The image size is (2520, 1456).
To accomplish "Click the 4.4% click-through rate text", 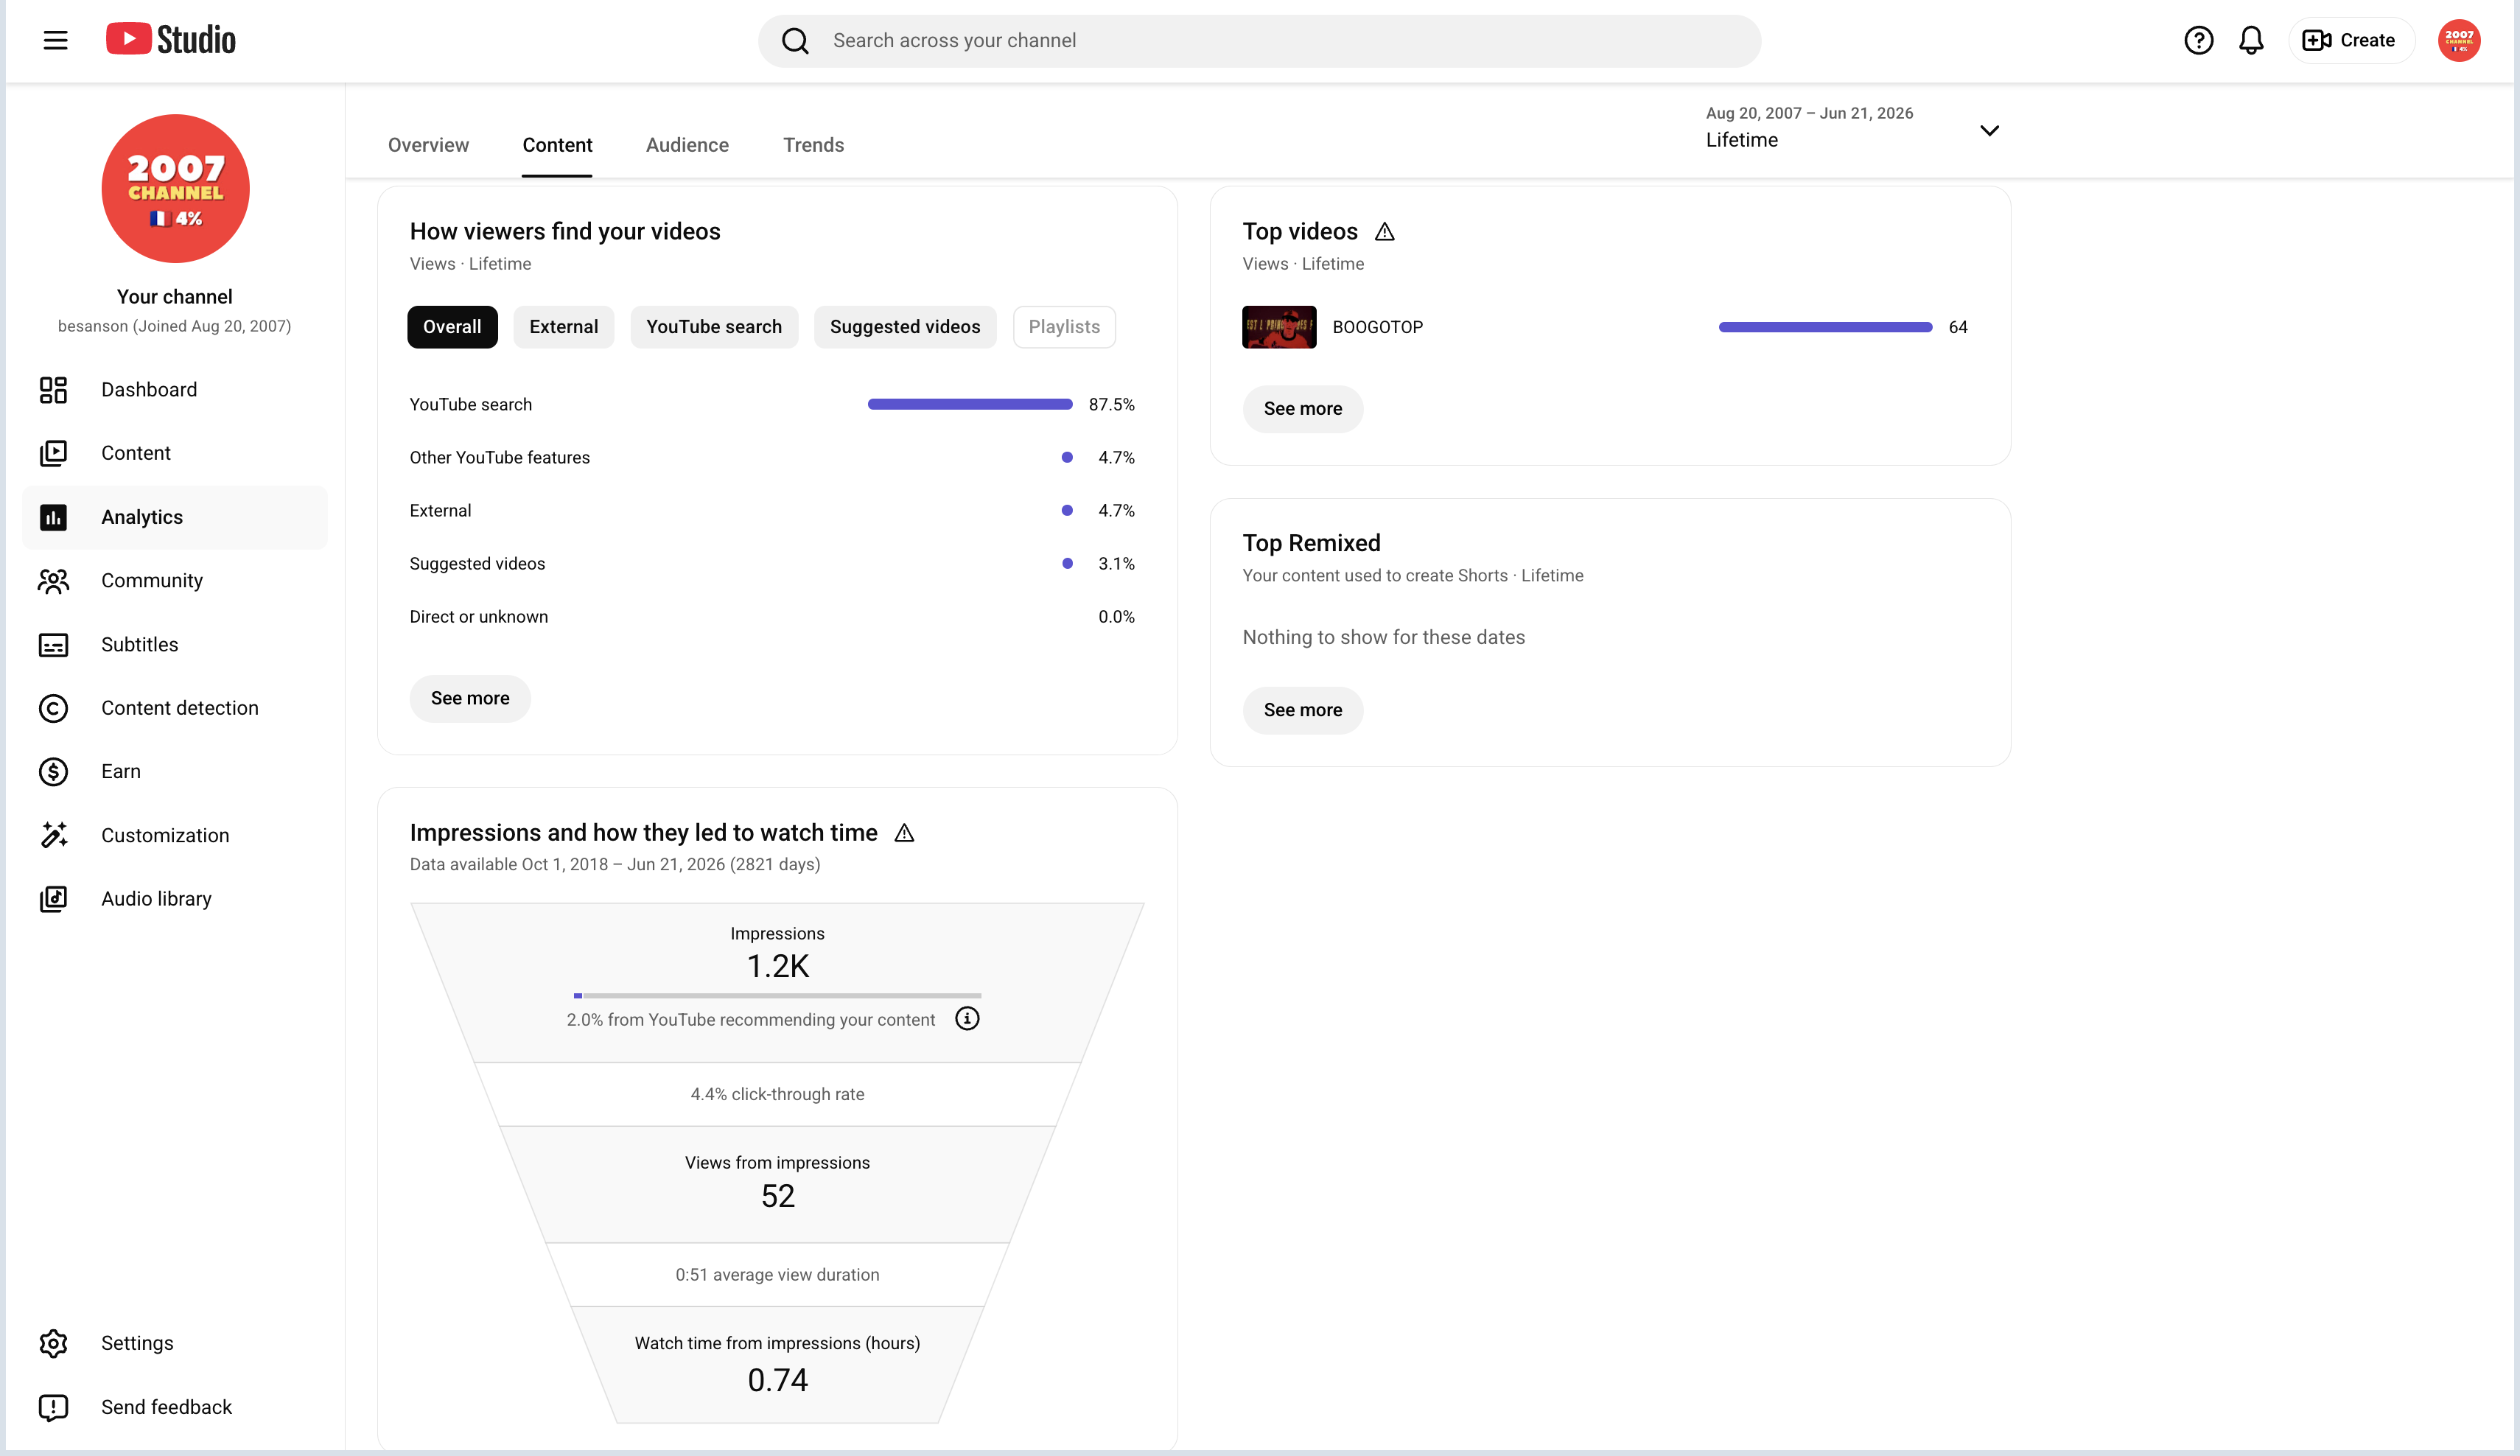I will pyautogui.click(x=777, y=1094).
